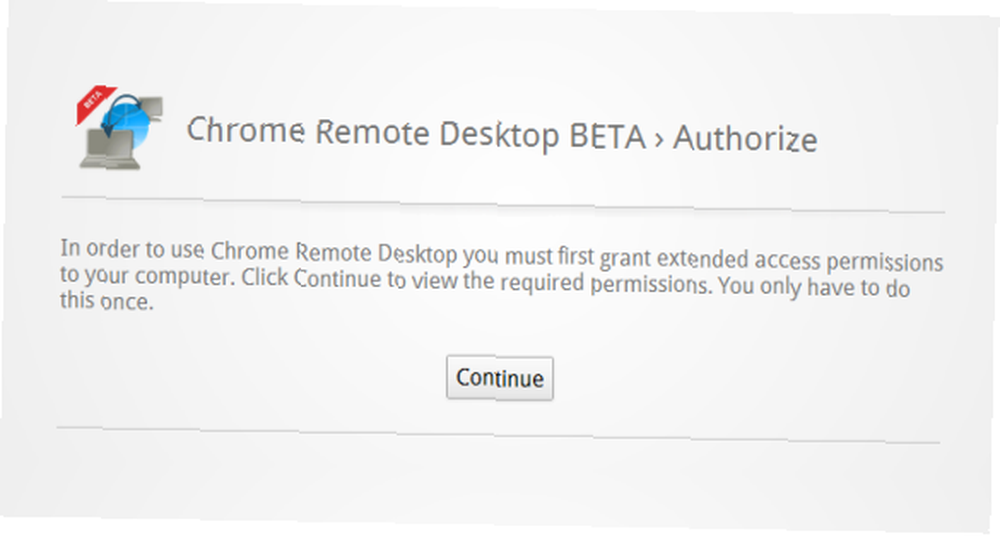This screenshot has width=1000, height=536.
Task: Click the word Chrome in the heading
Action: click(245, 130)
